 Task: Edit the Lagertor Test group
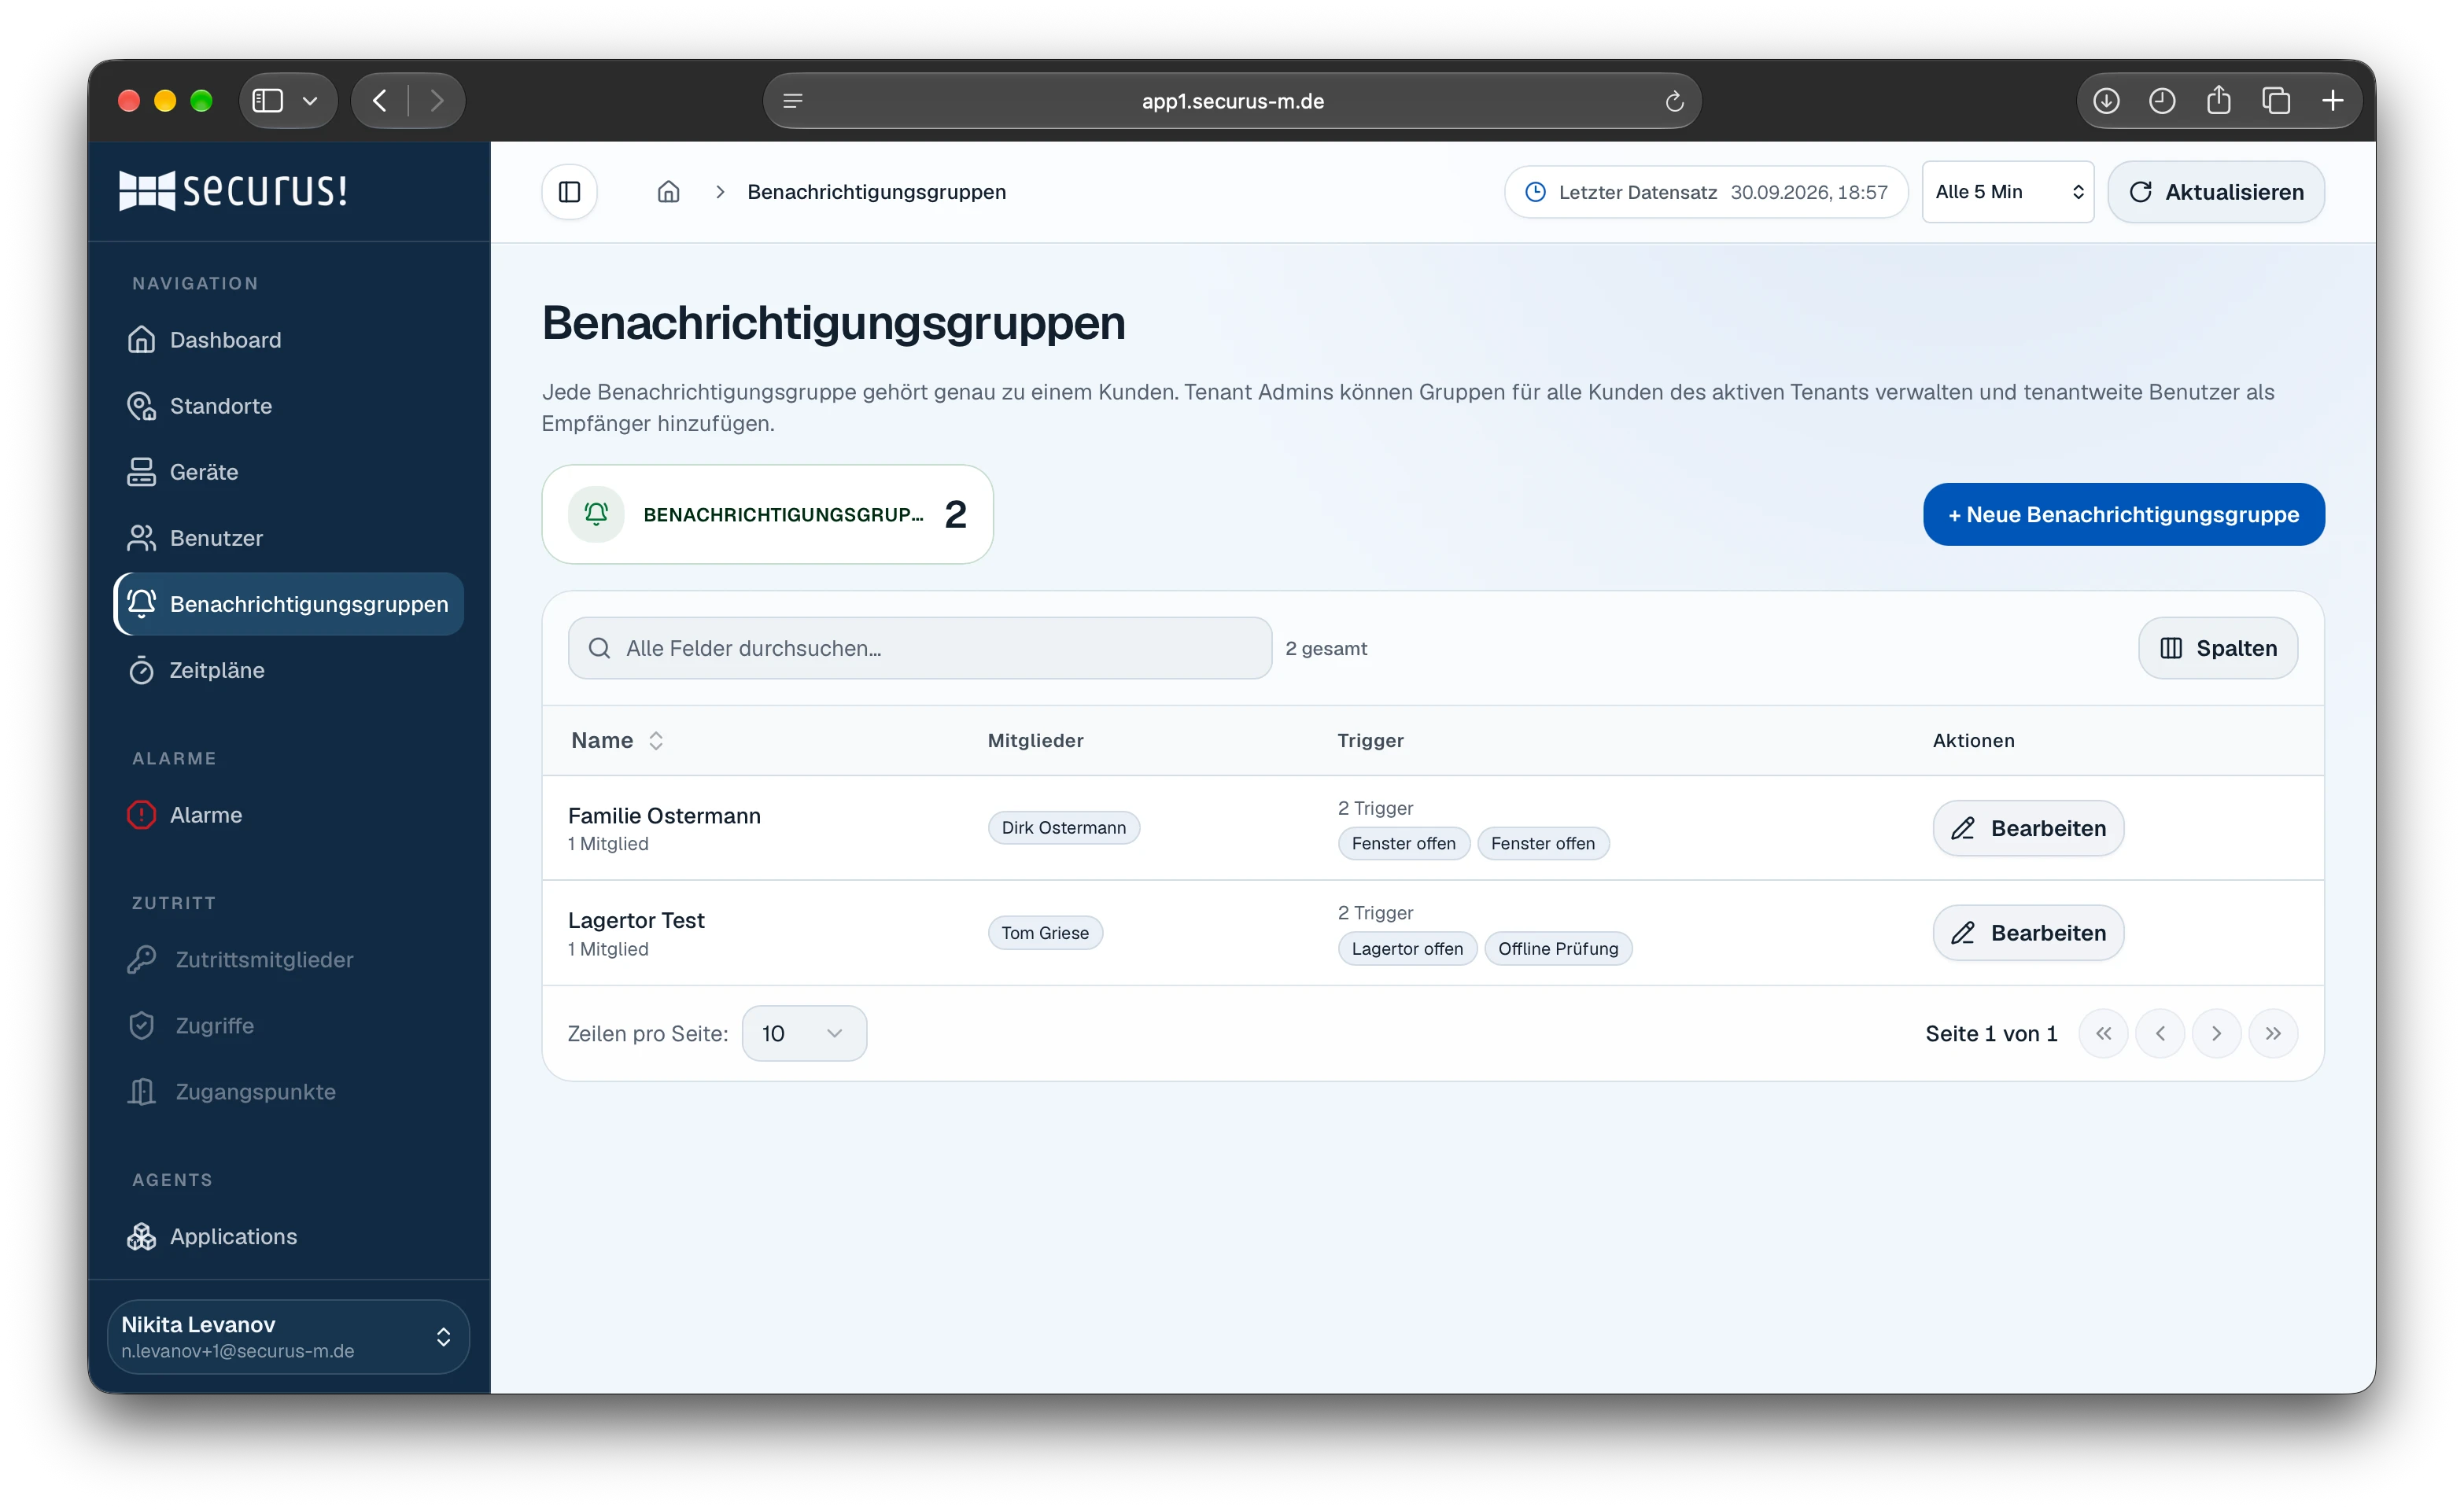2028,933
